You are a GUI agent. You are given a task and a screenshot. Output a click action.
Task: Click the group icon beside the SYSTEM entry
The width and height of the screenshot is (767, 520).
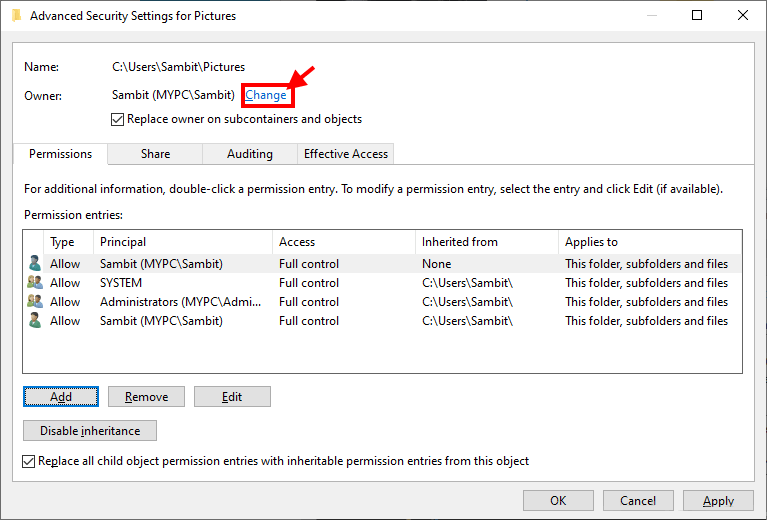[35, 283]
